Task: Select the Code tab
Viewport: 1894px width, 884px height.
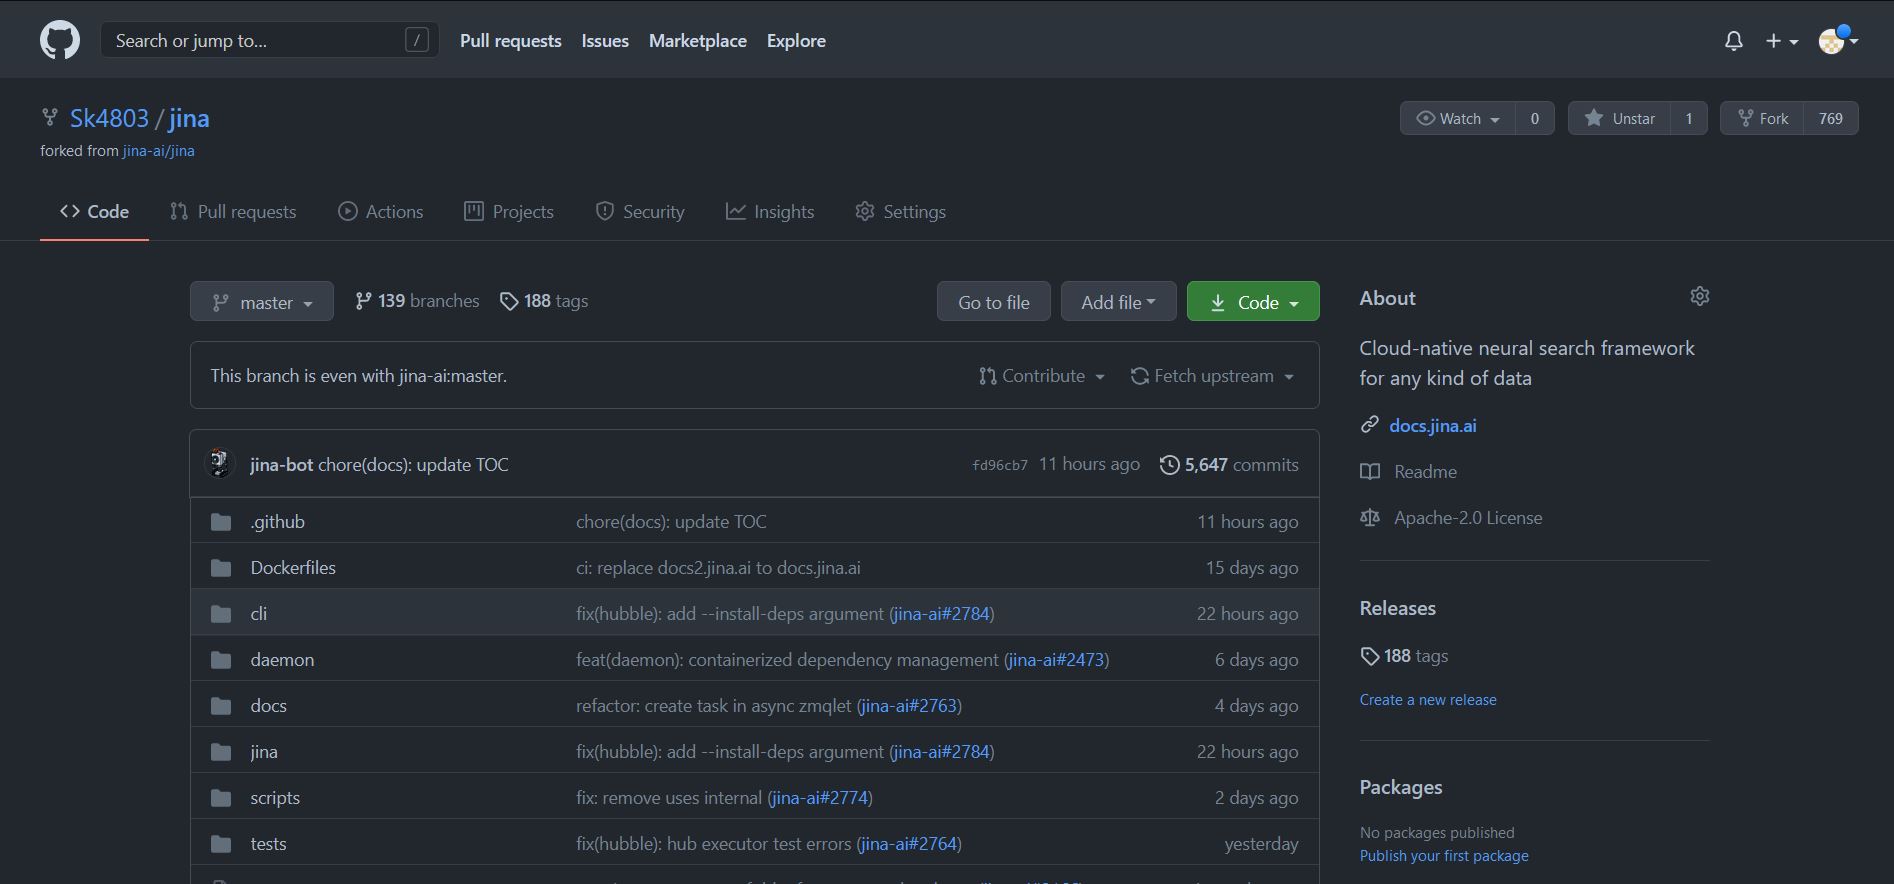Action: pos(94,212)
